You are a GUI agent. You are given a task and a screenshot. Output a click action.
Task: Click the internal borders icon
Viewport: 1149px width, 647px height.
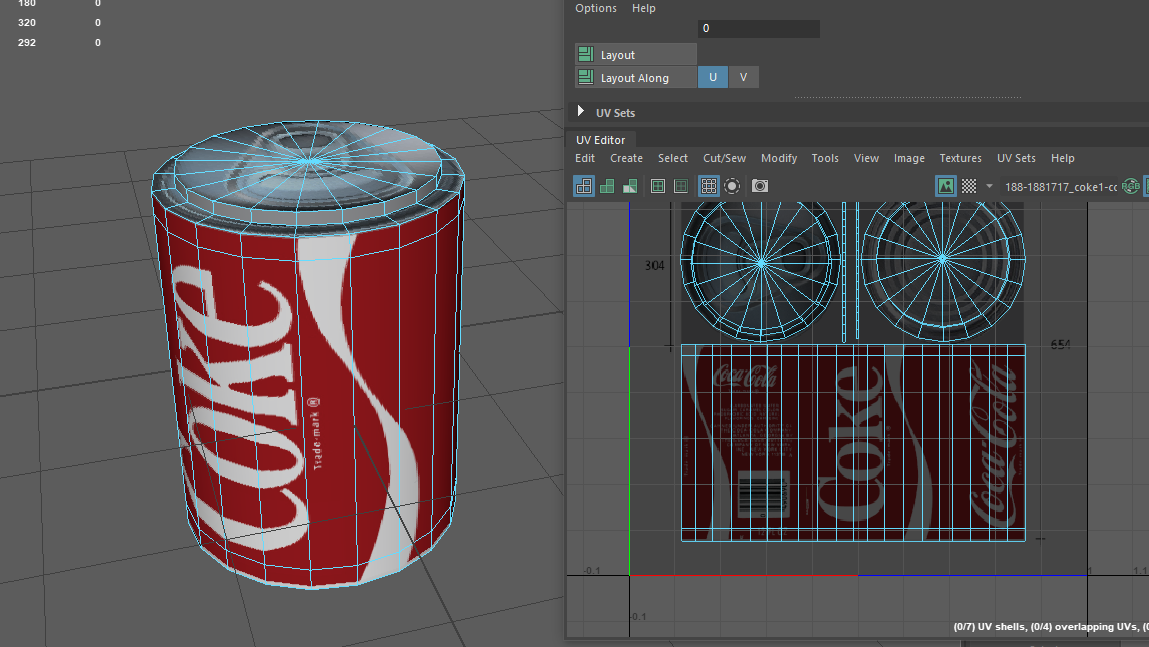681,186
